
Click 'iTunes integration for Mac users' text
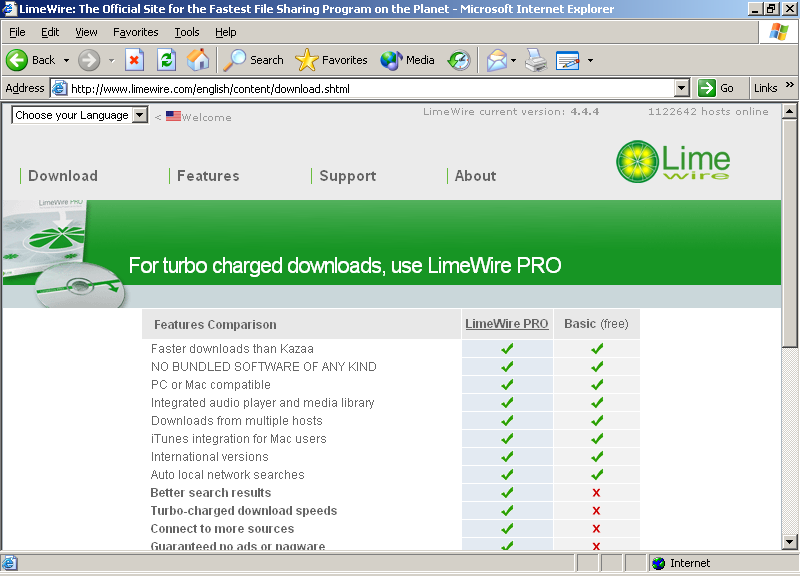click(x=239, y=439)
